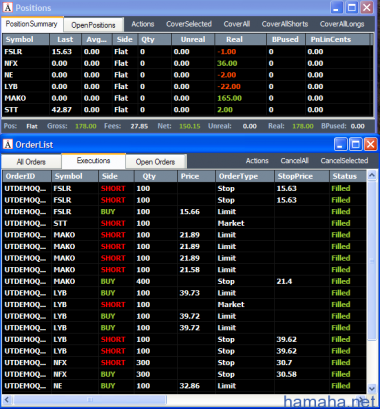The image size is (380, 409).
Task: Click Net value 150.15 in summary bar
Action: click(190, 126)
